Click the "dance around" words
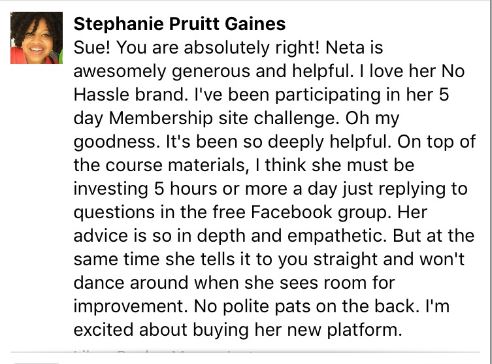 131,283
